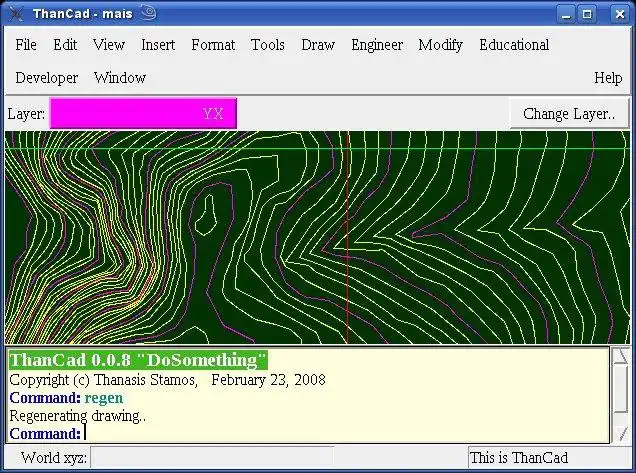Open the Help menu
This screenshot has width=636, height=473.
[x=608, y=77]
